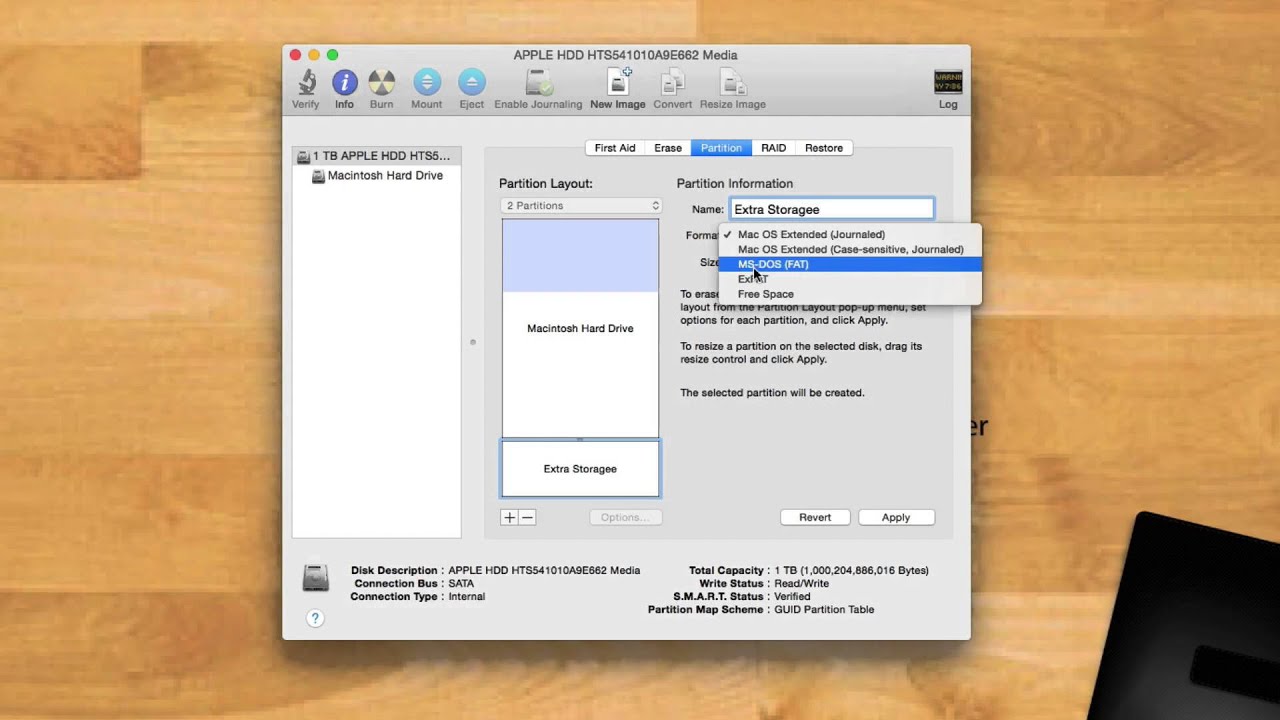The image size is (1280, 720).
Task: Click the Enable Journaling icon
Action: [538, 82]
